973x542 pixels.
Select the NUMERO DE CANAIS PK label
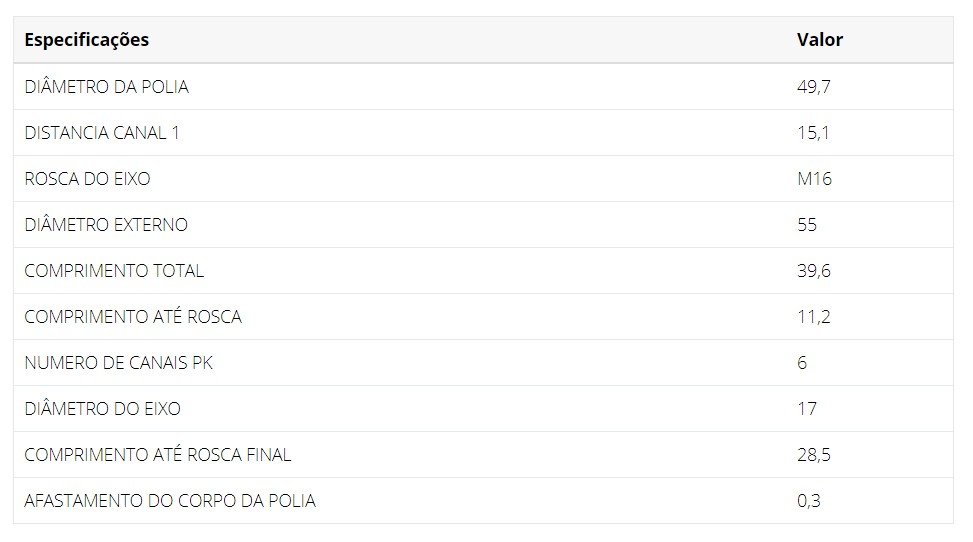[119, 363]
